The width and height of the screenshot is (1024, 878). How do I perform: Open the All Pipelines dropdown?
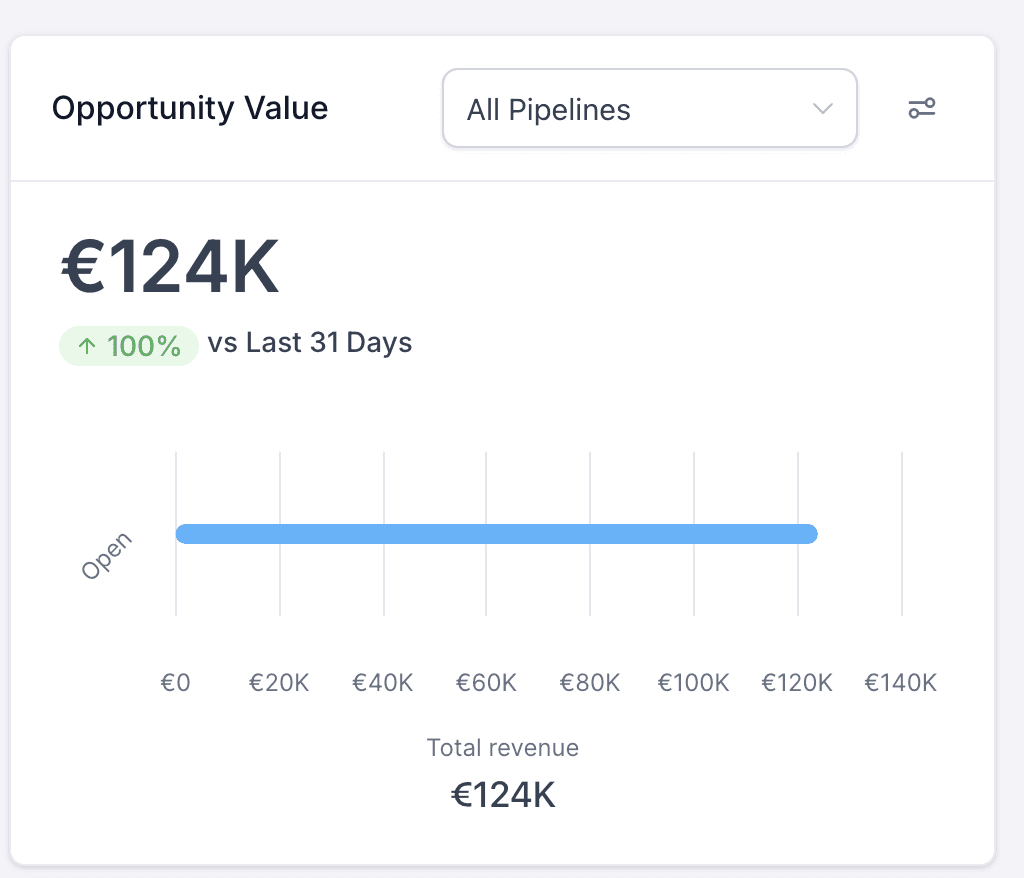pos(649,109)
